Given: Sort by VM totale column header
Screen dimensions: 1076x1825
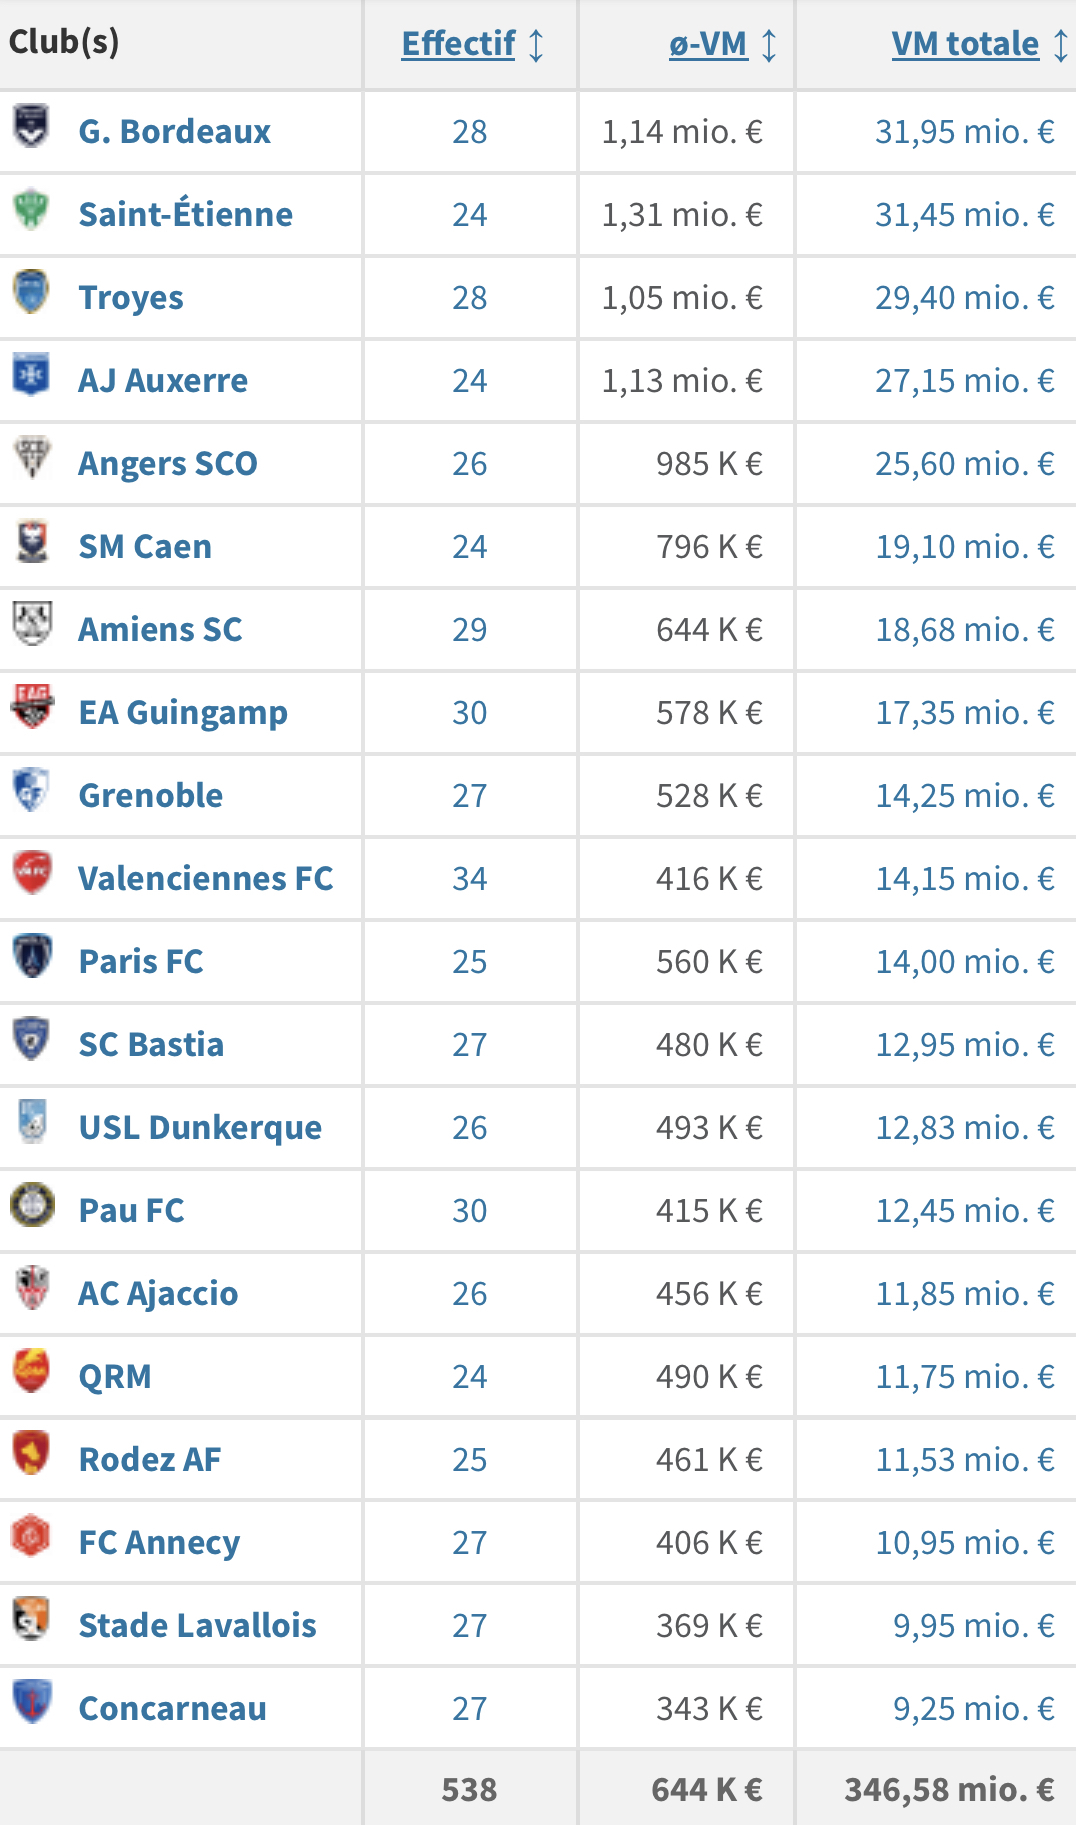Looking at the screenshot, I should (965, 44).
